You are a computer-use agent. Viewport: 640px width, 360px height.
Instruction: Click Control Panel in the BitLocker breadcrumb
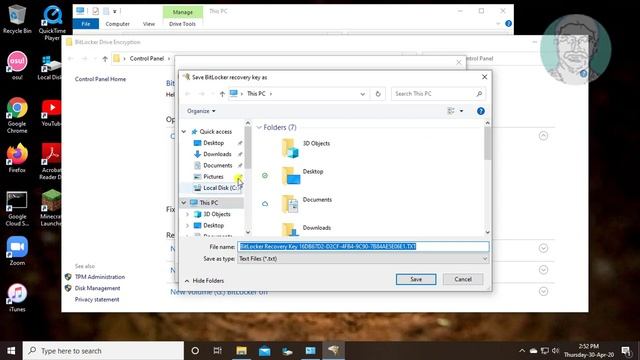[147, 59]
